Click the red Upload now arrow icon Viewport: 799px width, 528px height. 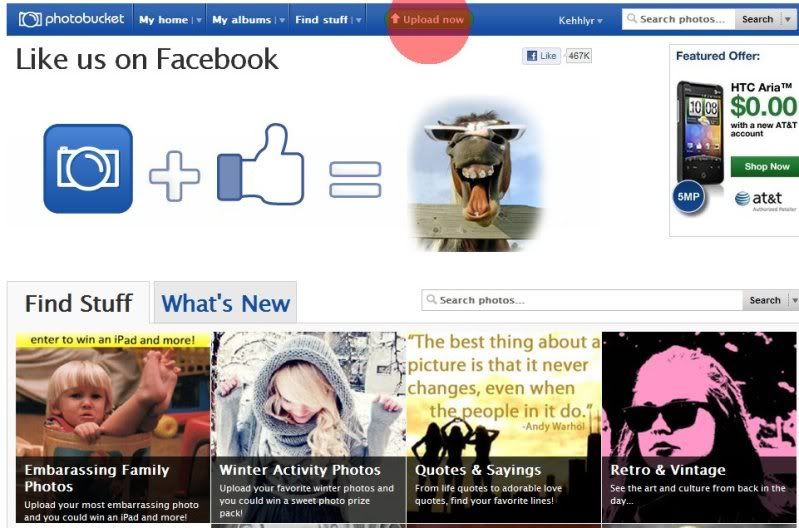395,18
